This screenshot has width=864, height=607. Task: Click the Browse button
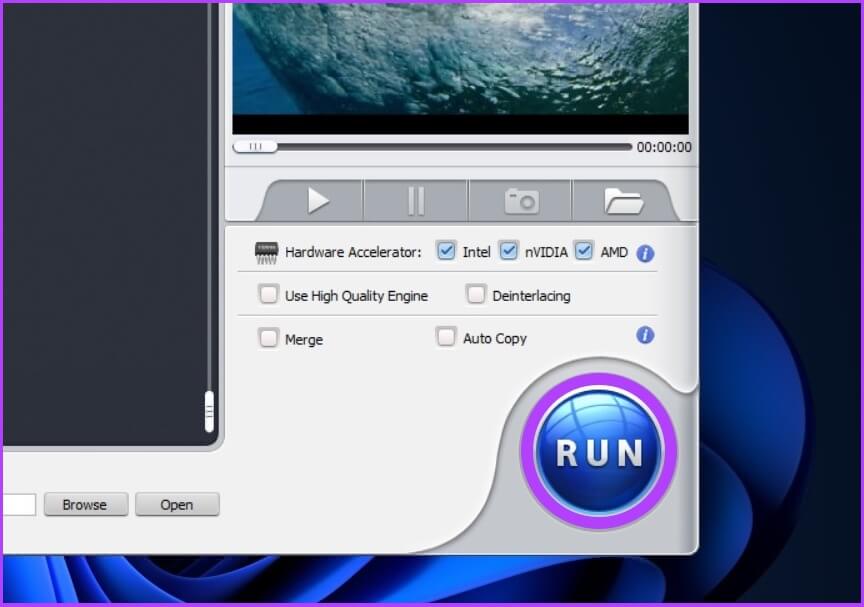[86, 505]
